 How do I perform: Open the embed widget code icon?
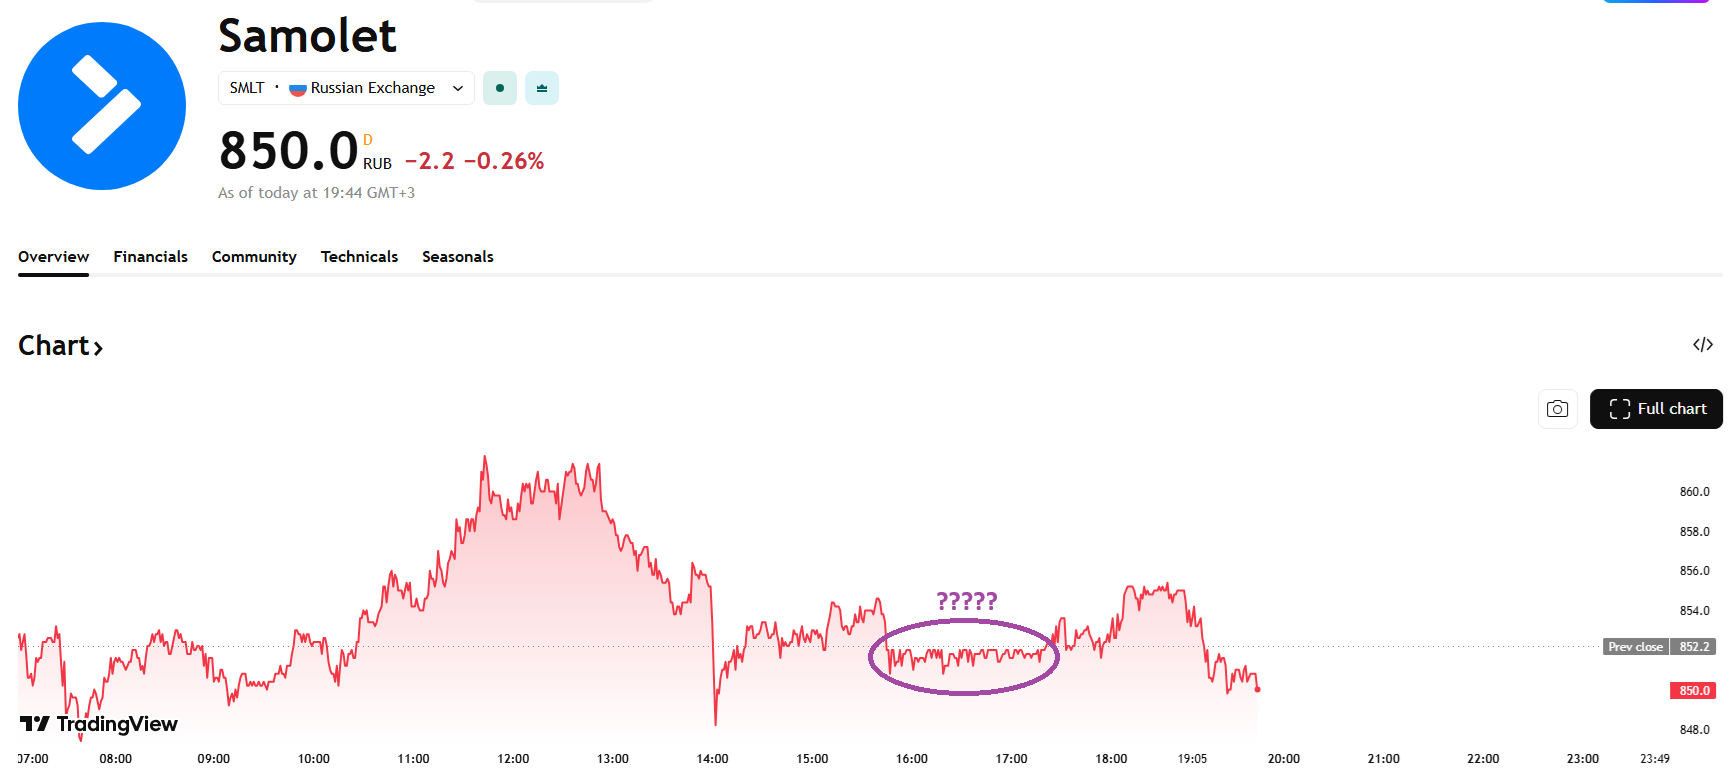click(x=1702, y=345)
